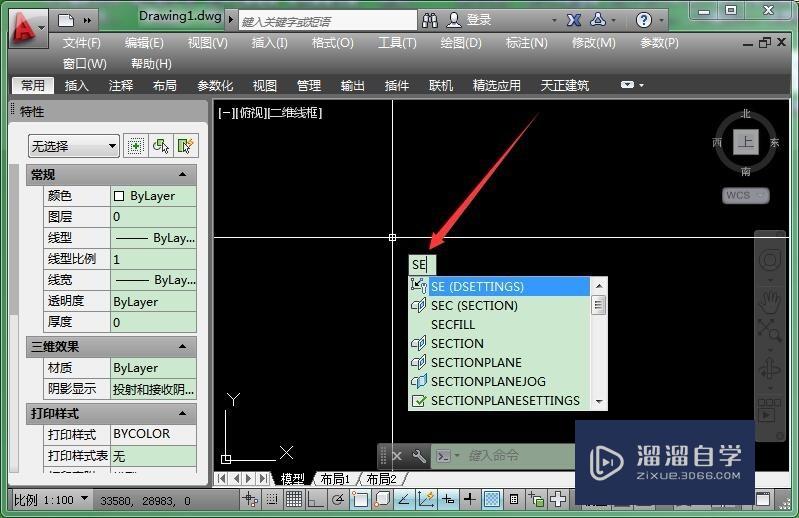Click the Quick Select icon in properties
The image size is (799, 518).
185,146
